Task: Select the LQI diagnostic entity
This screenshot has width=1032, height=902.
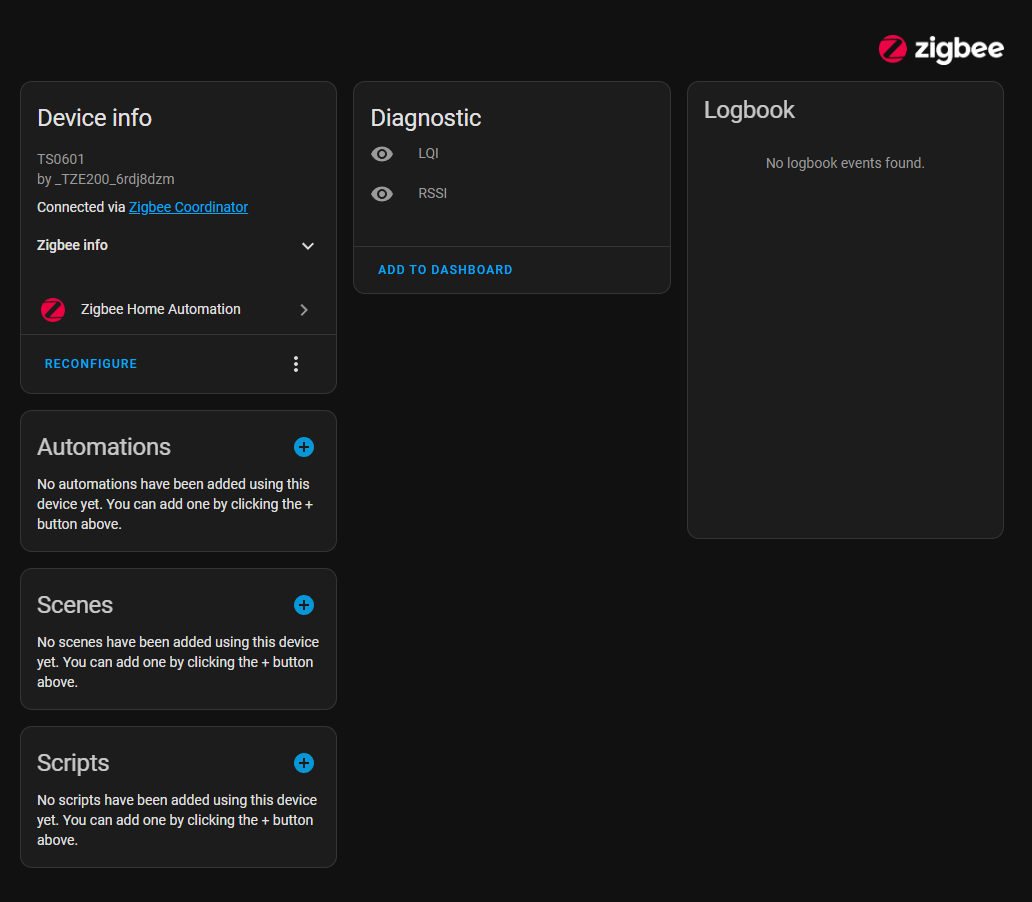Action: [428, 154]
